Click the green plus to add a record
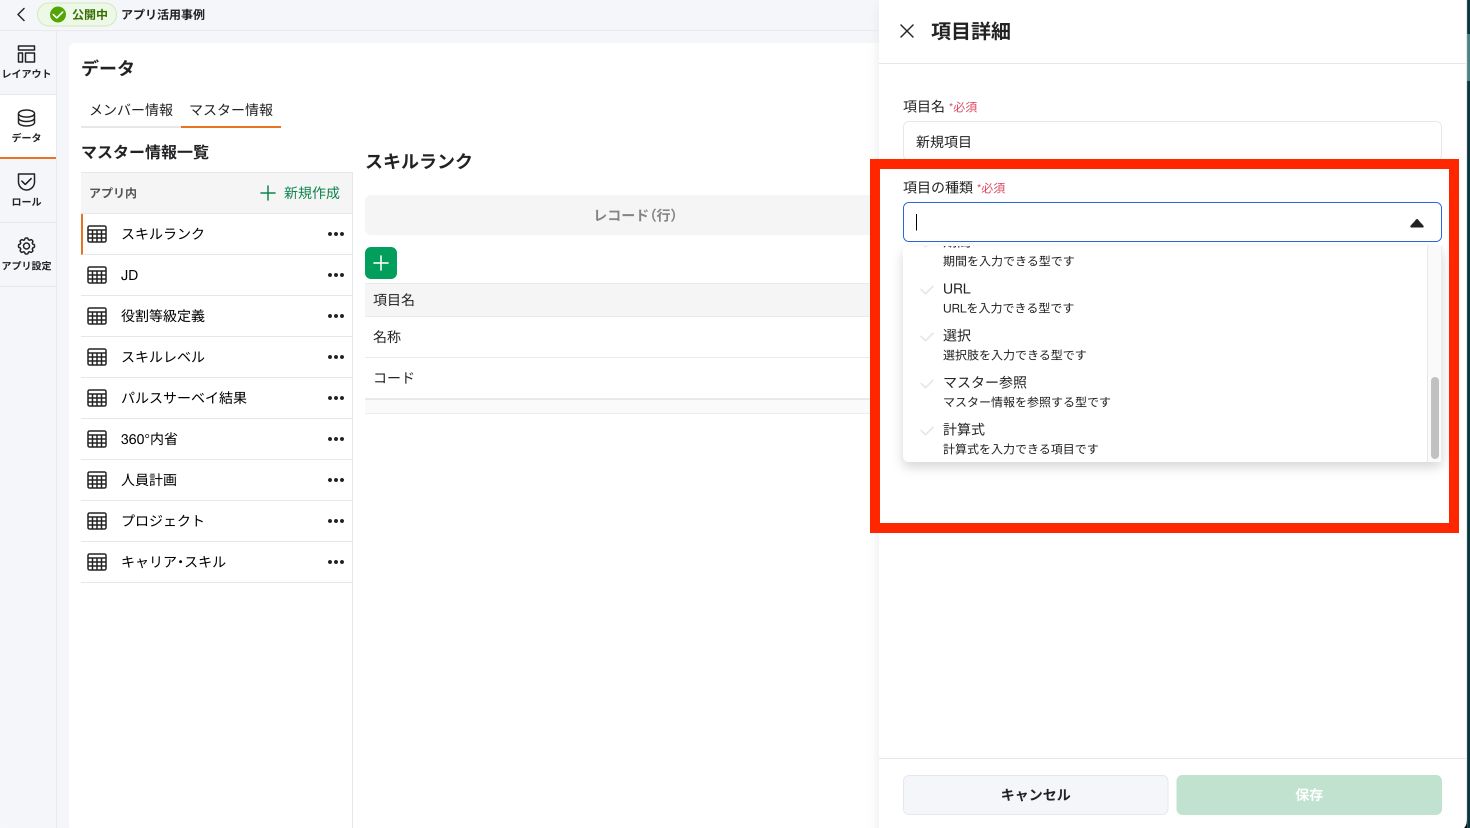Screen dimensions: 1470x828 tap(380, 263)
